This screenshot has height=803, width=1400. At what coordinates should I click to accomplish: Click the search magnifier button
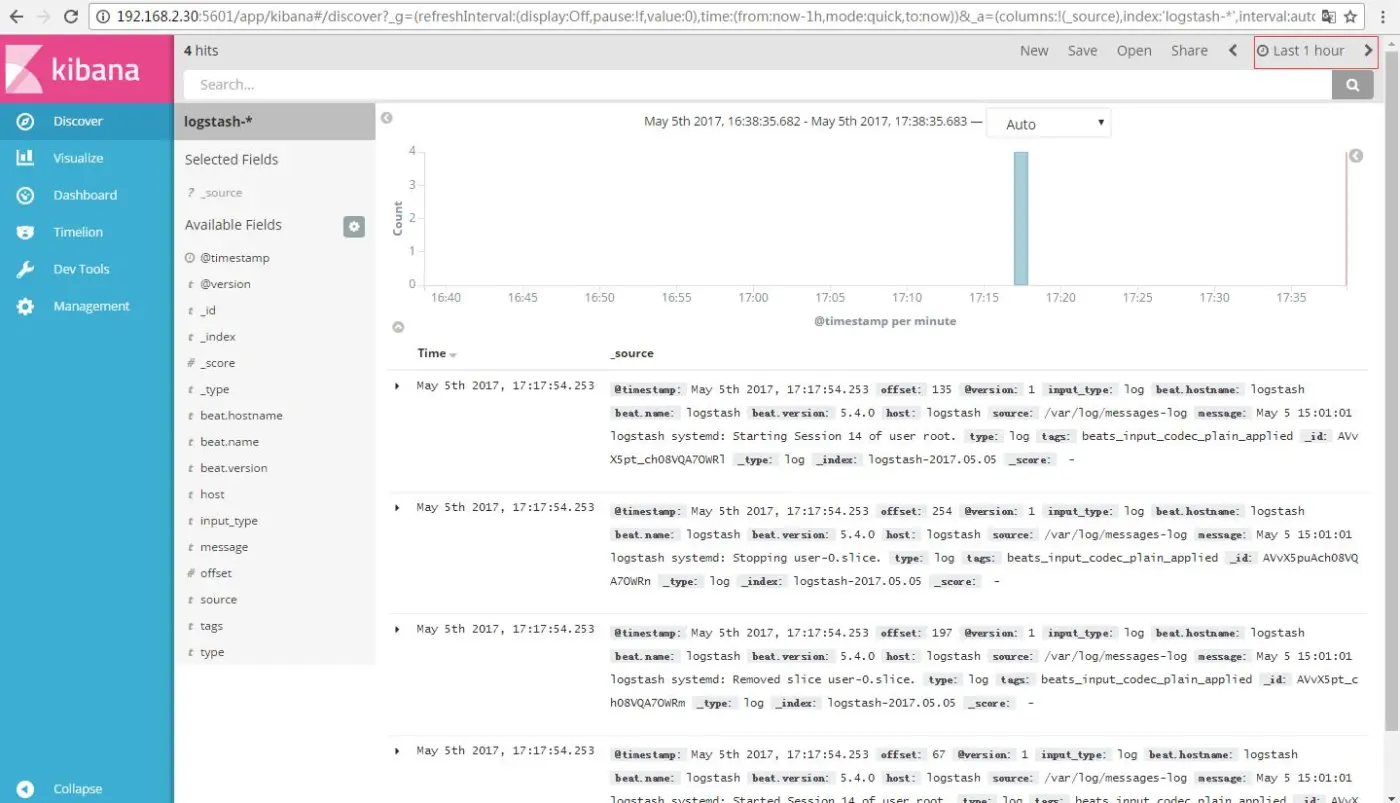click(1353, 85)
